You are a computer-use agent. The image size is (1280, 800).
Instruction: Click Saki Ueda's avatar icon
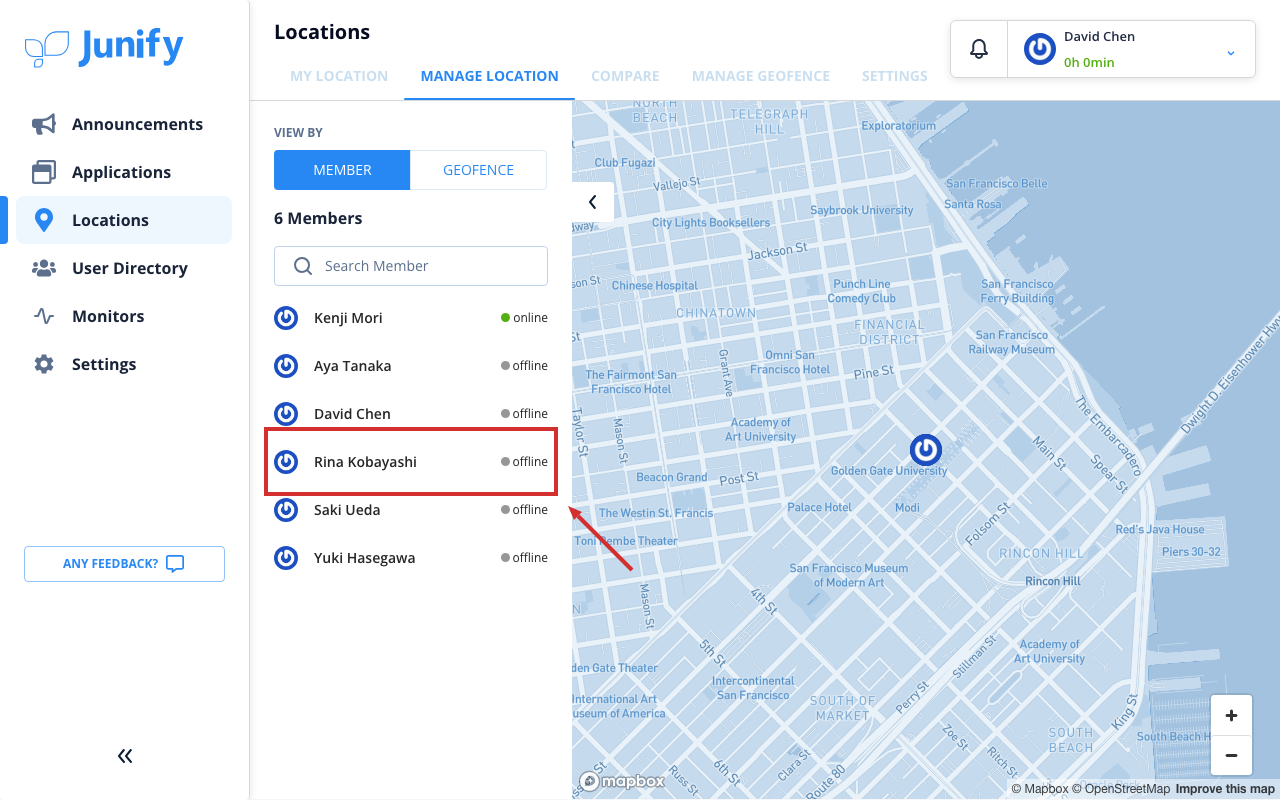(x=286, y=510)
